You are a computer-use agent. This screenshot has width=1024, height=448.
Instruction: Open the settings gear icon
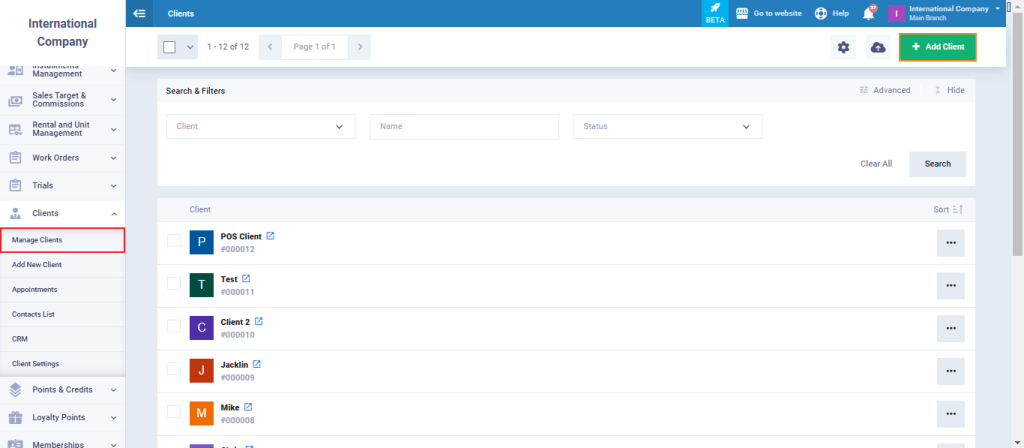coord(843,47)
